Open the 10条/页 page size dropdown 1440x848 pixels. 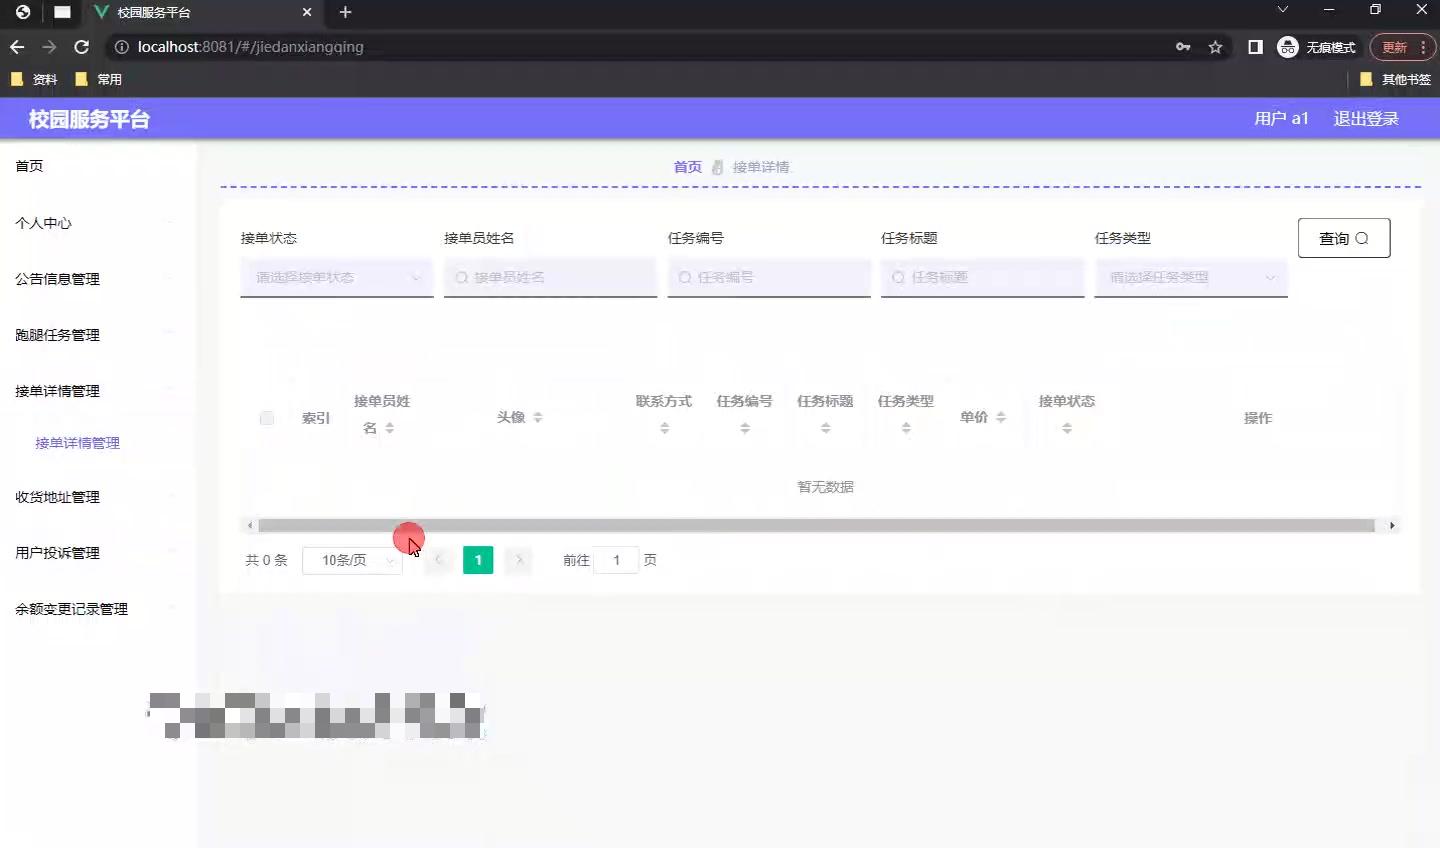pos(352,560)
